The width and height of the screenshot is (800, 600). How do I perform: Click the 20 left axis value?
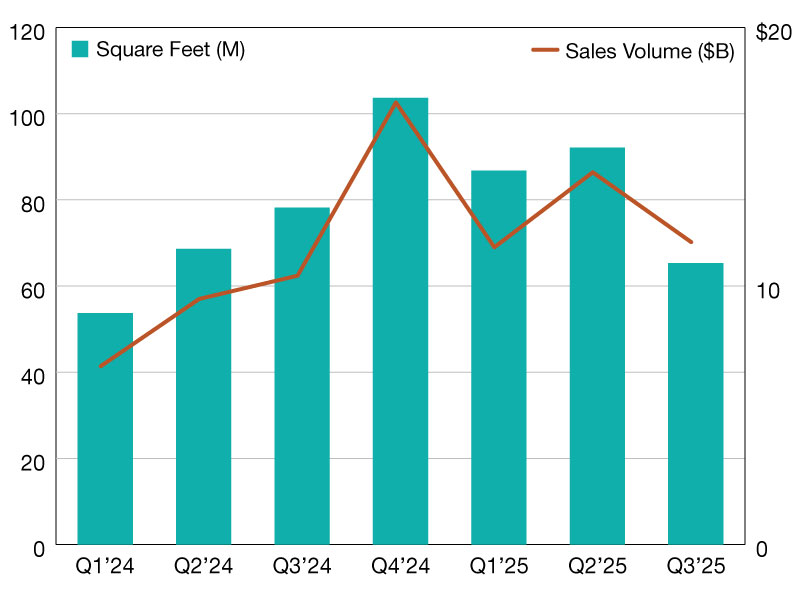tap(33, 463)
